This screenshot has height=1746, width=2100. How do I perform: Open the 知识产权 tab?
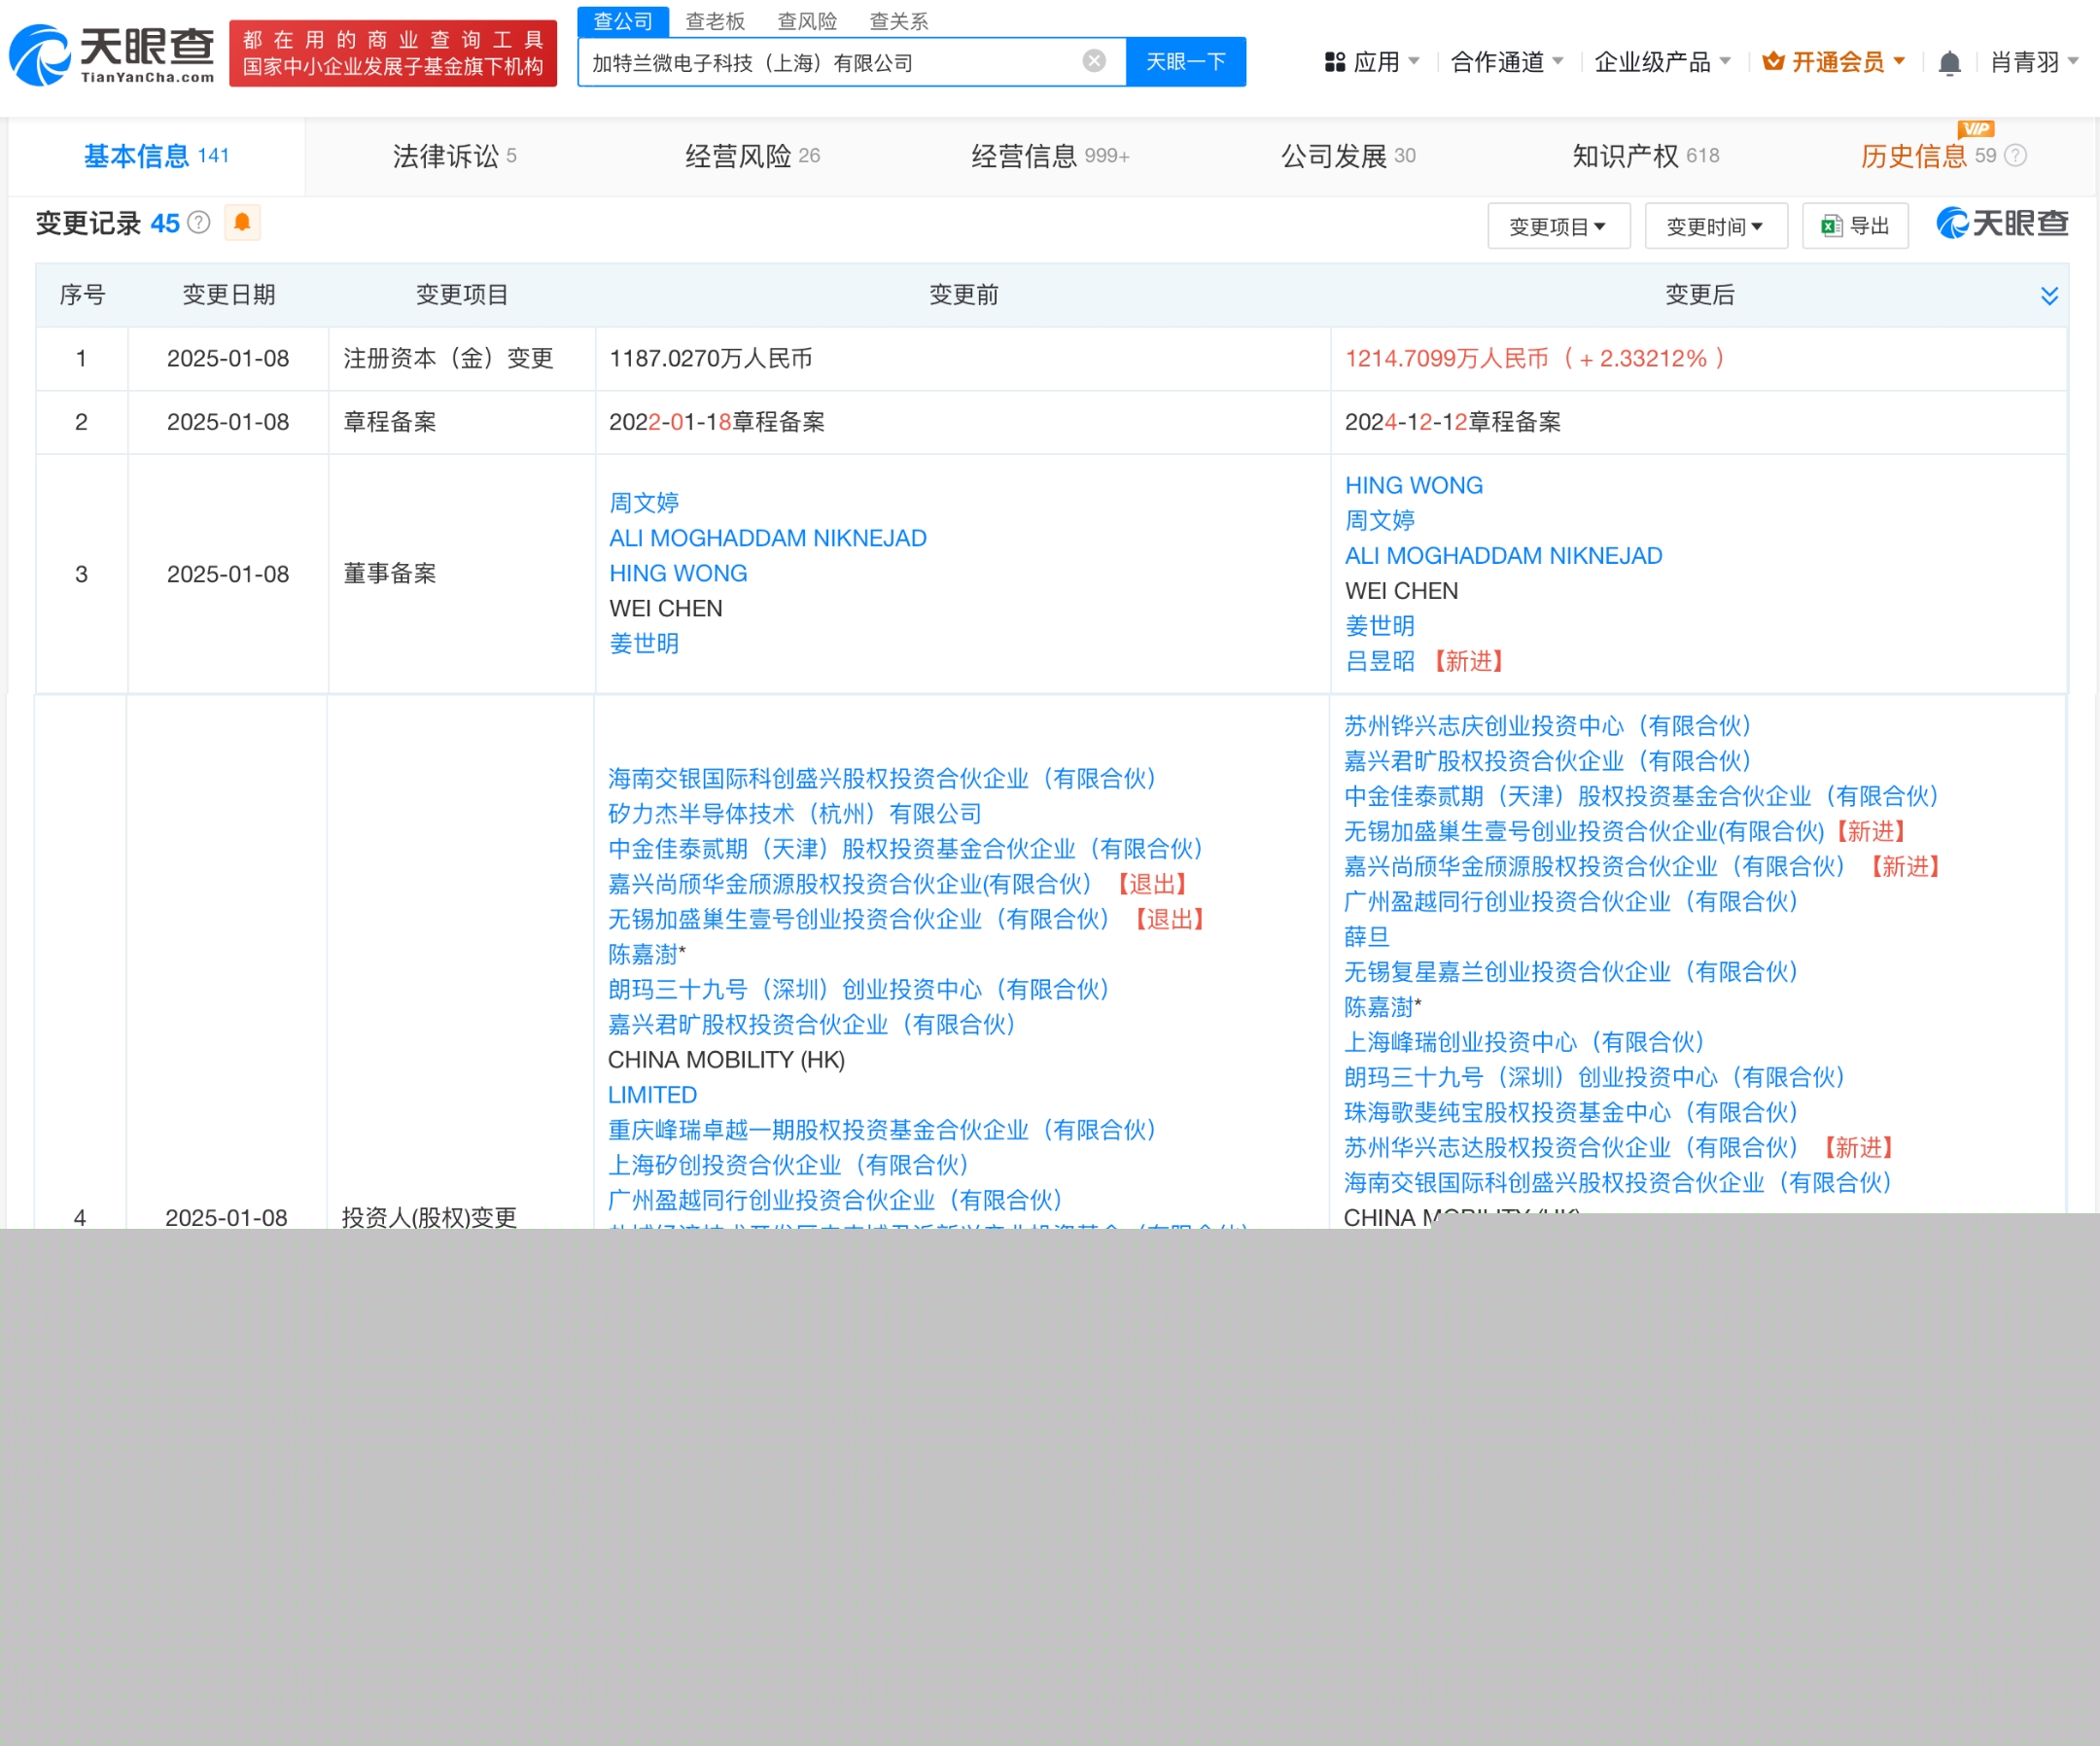[1646, 156]
